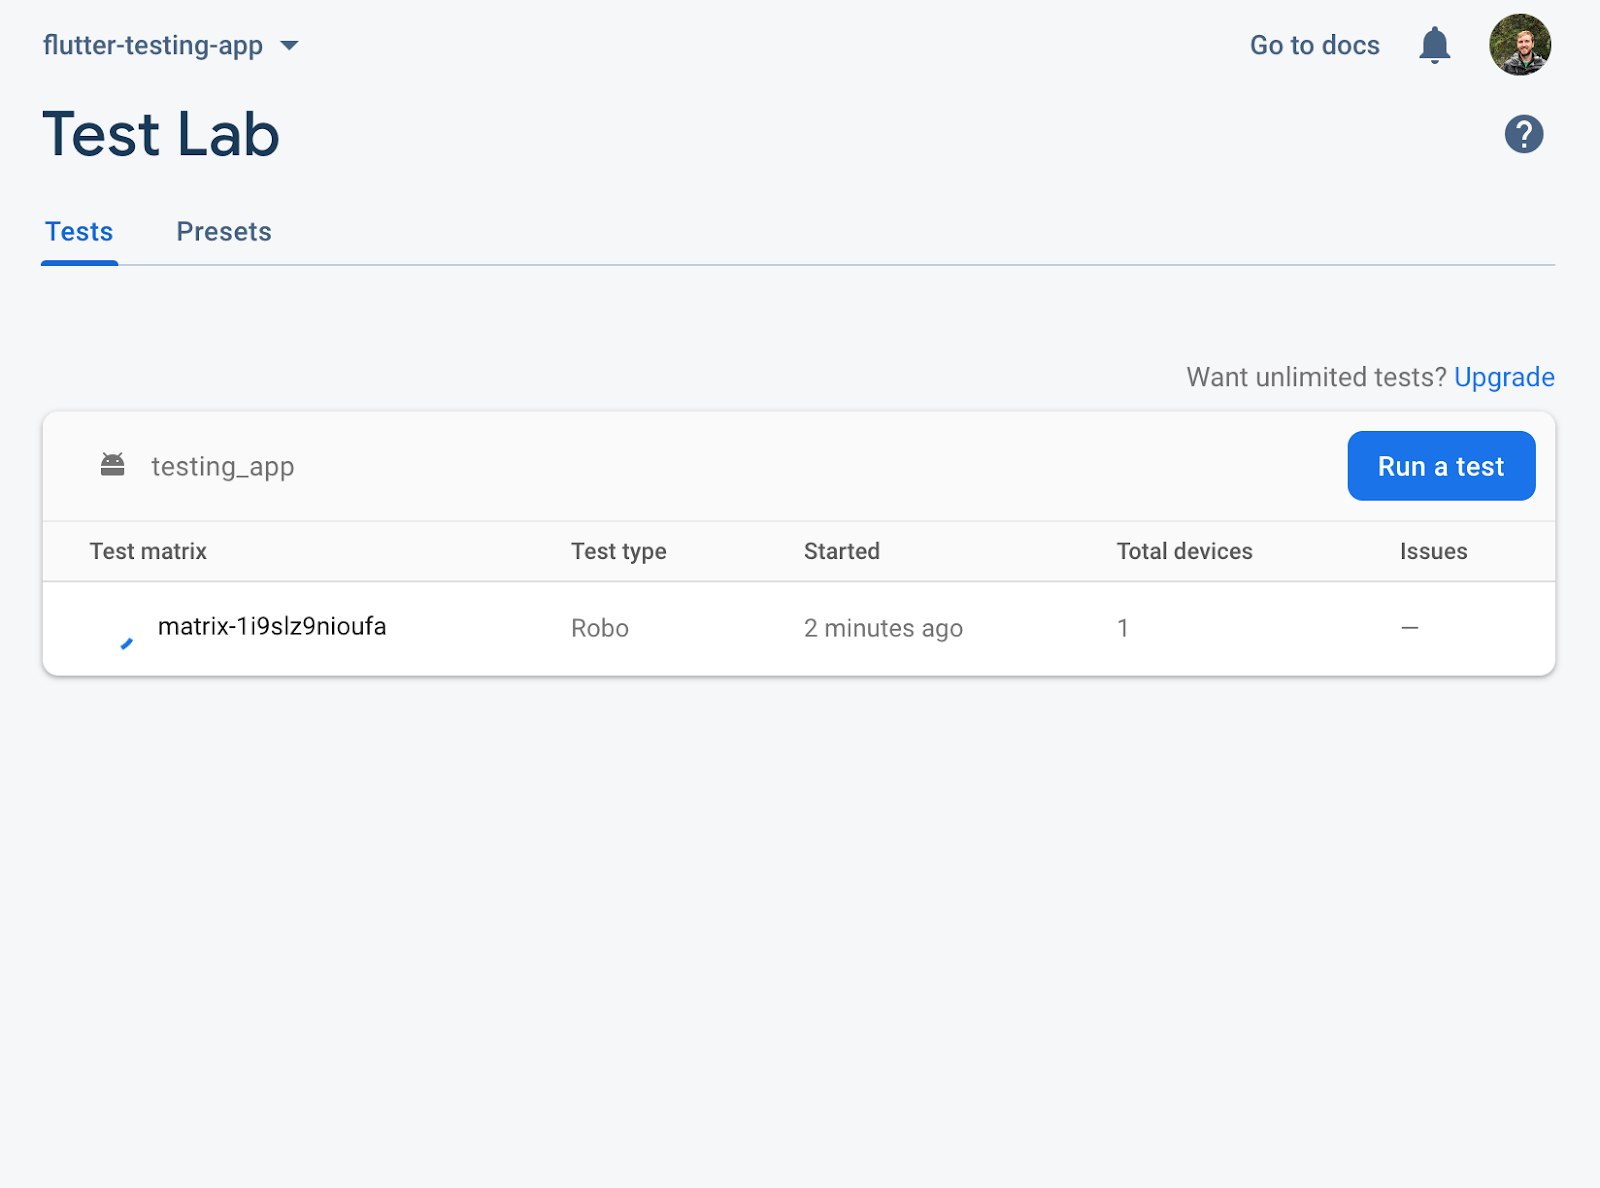Click the Upgrade link for unlimited tests

click(1505, 377)
